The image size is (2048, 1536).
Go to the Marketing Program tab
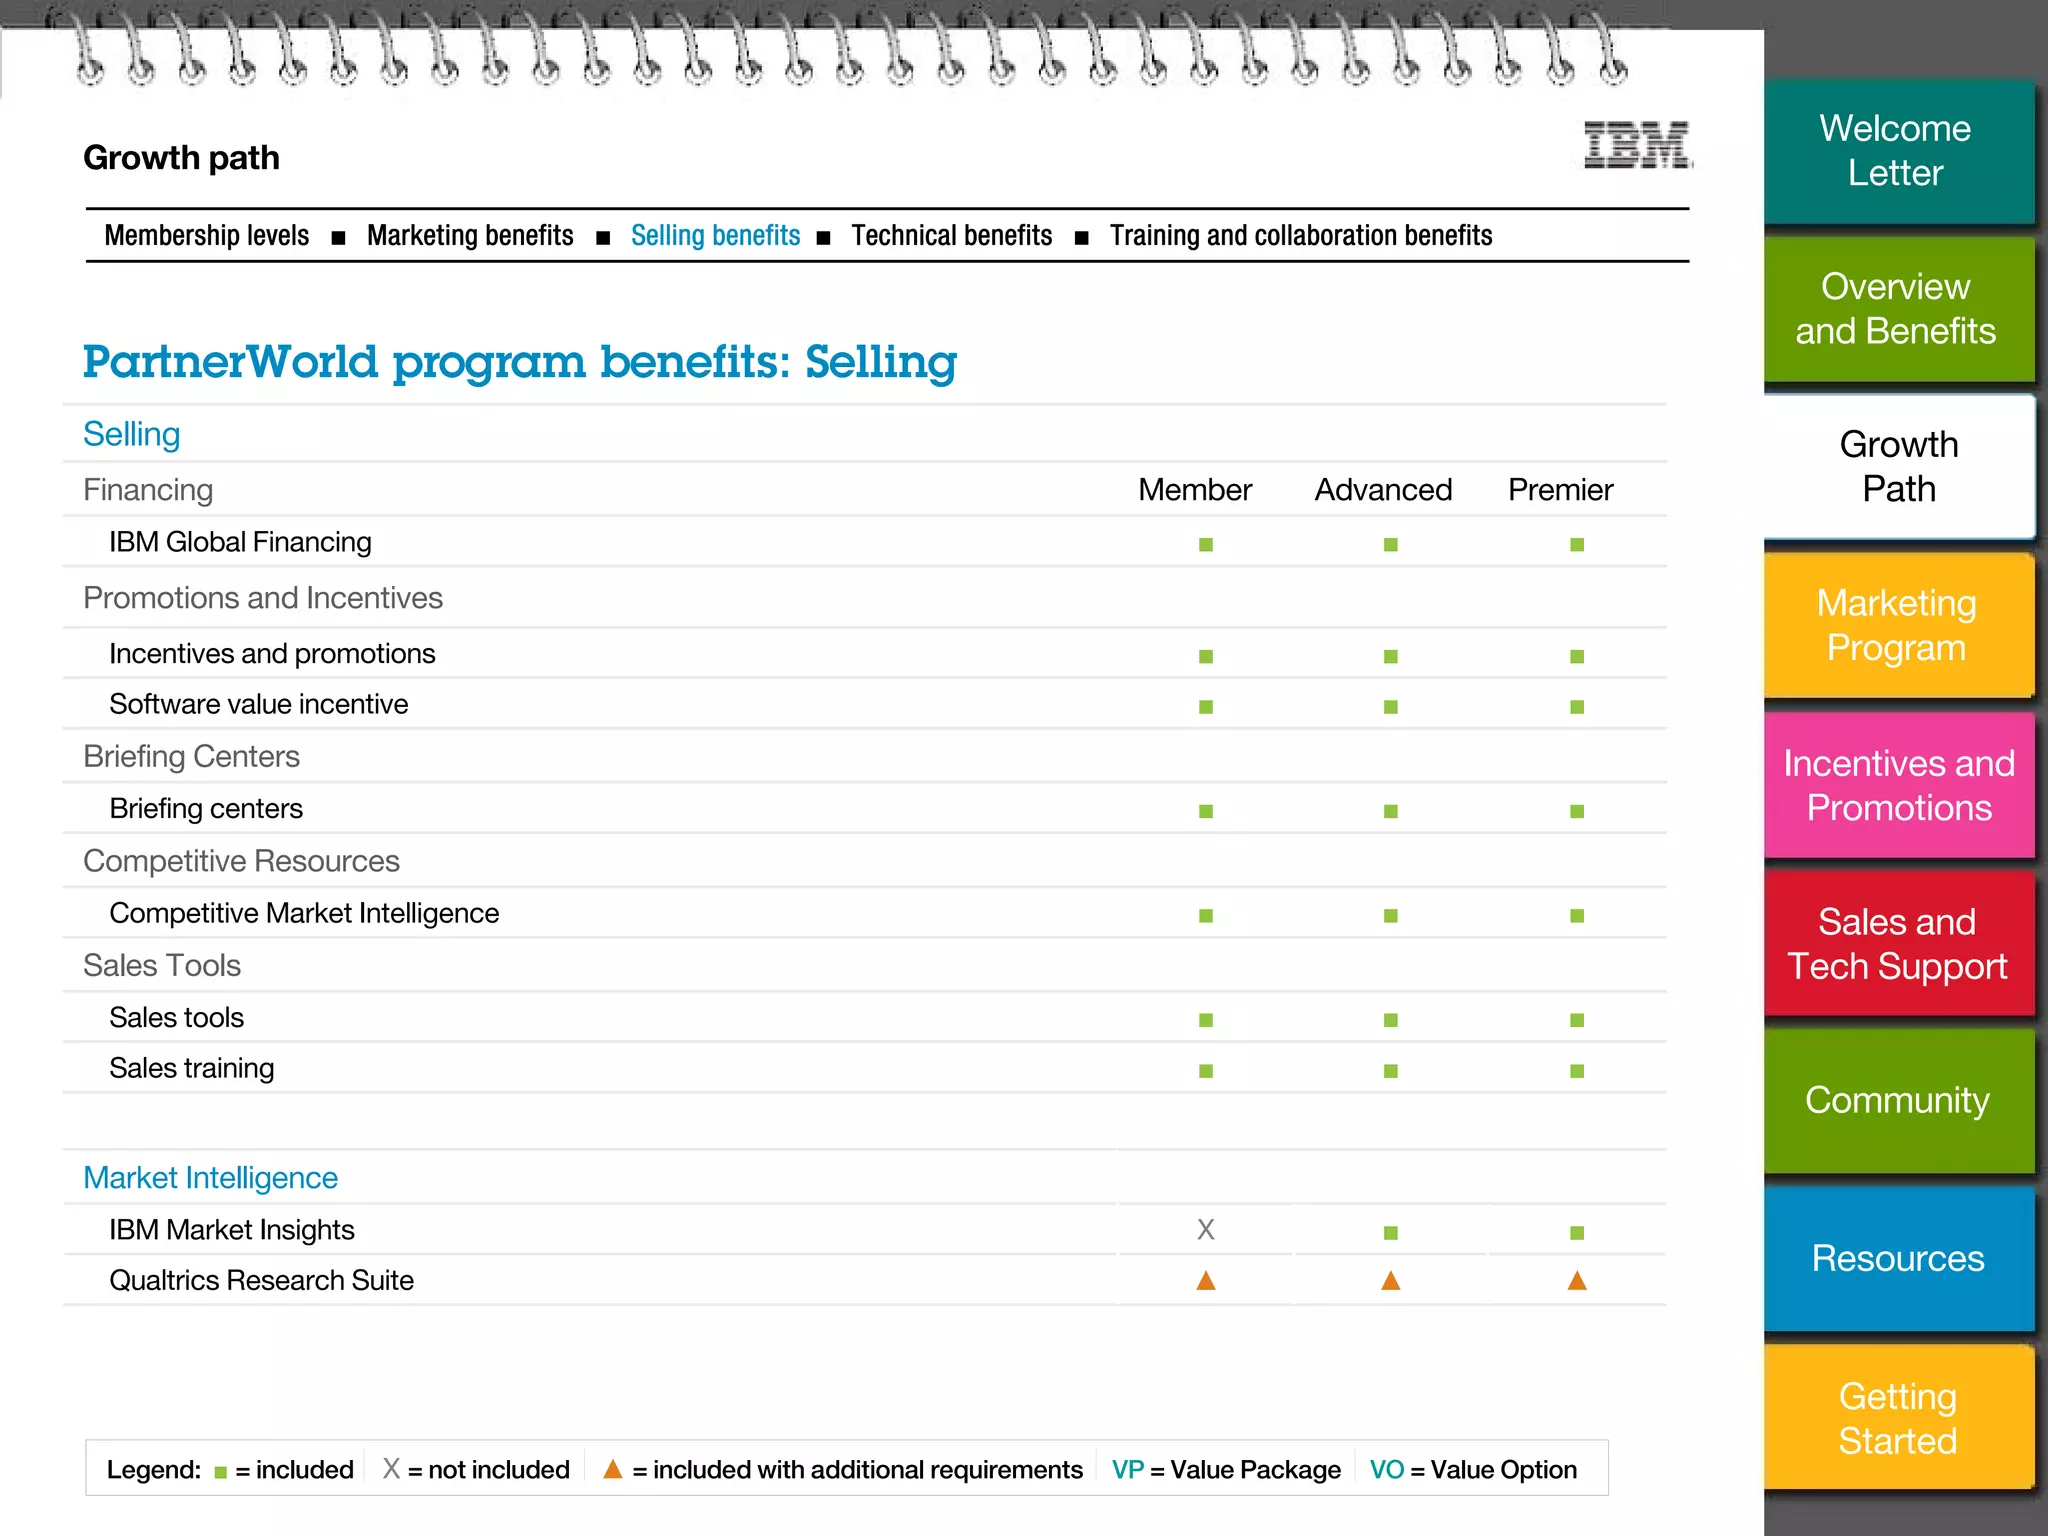(x=1898, y=625)
